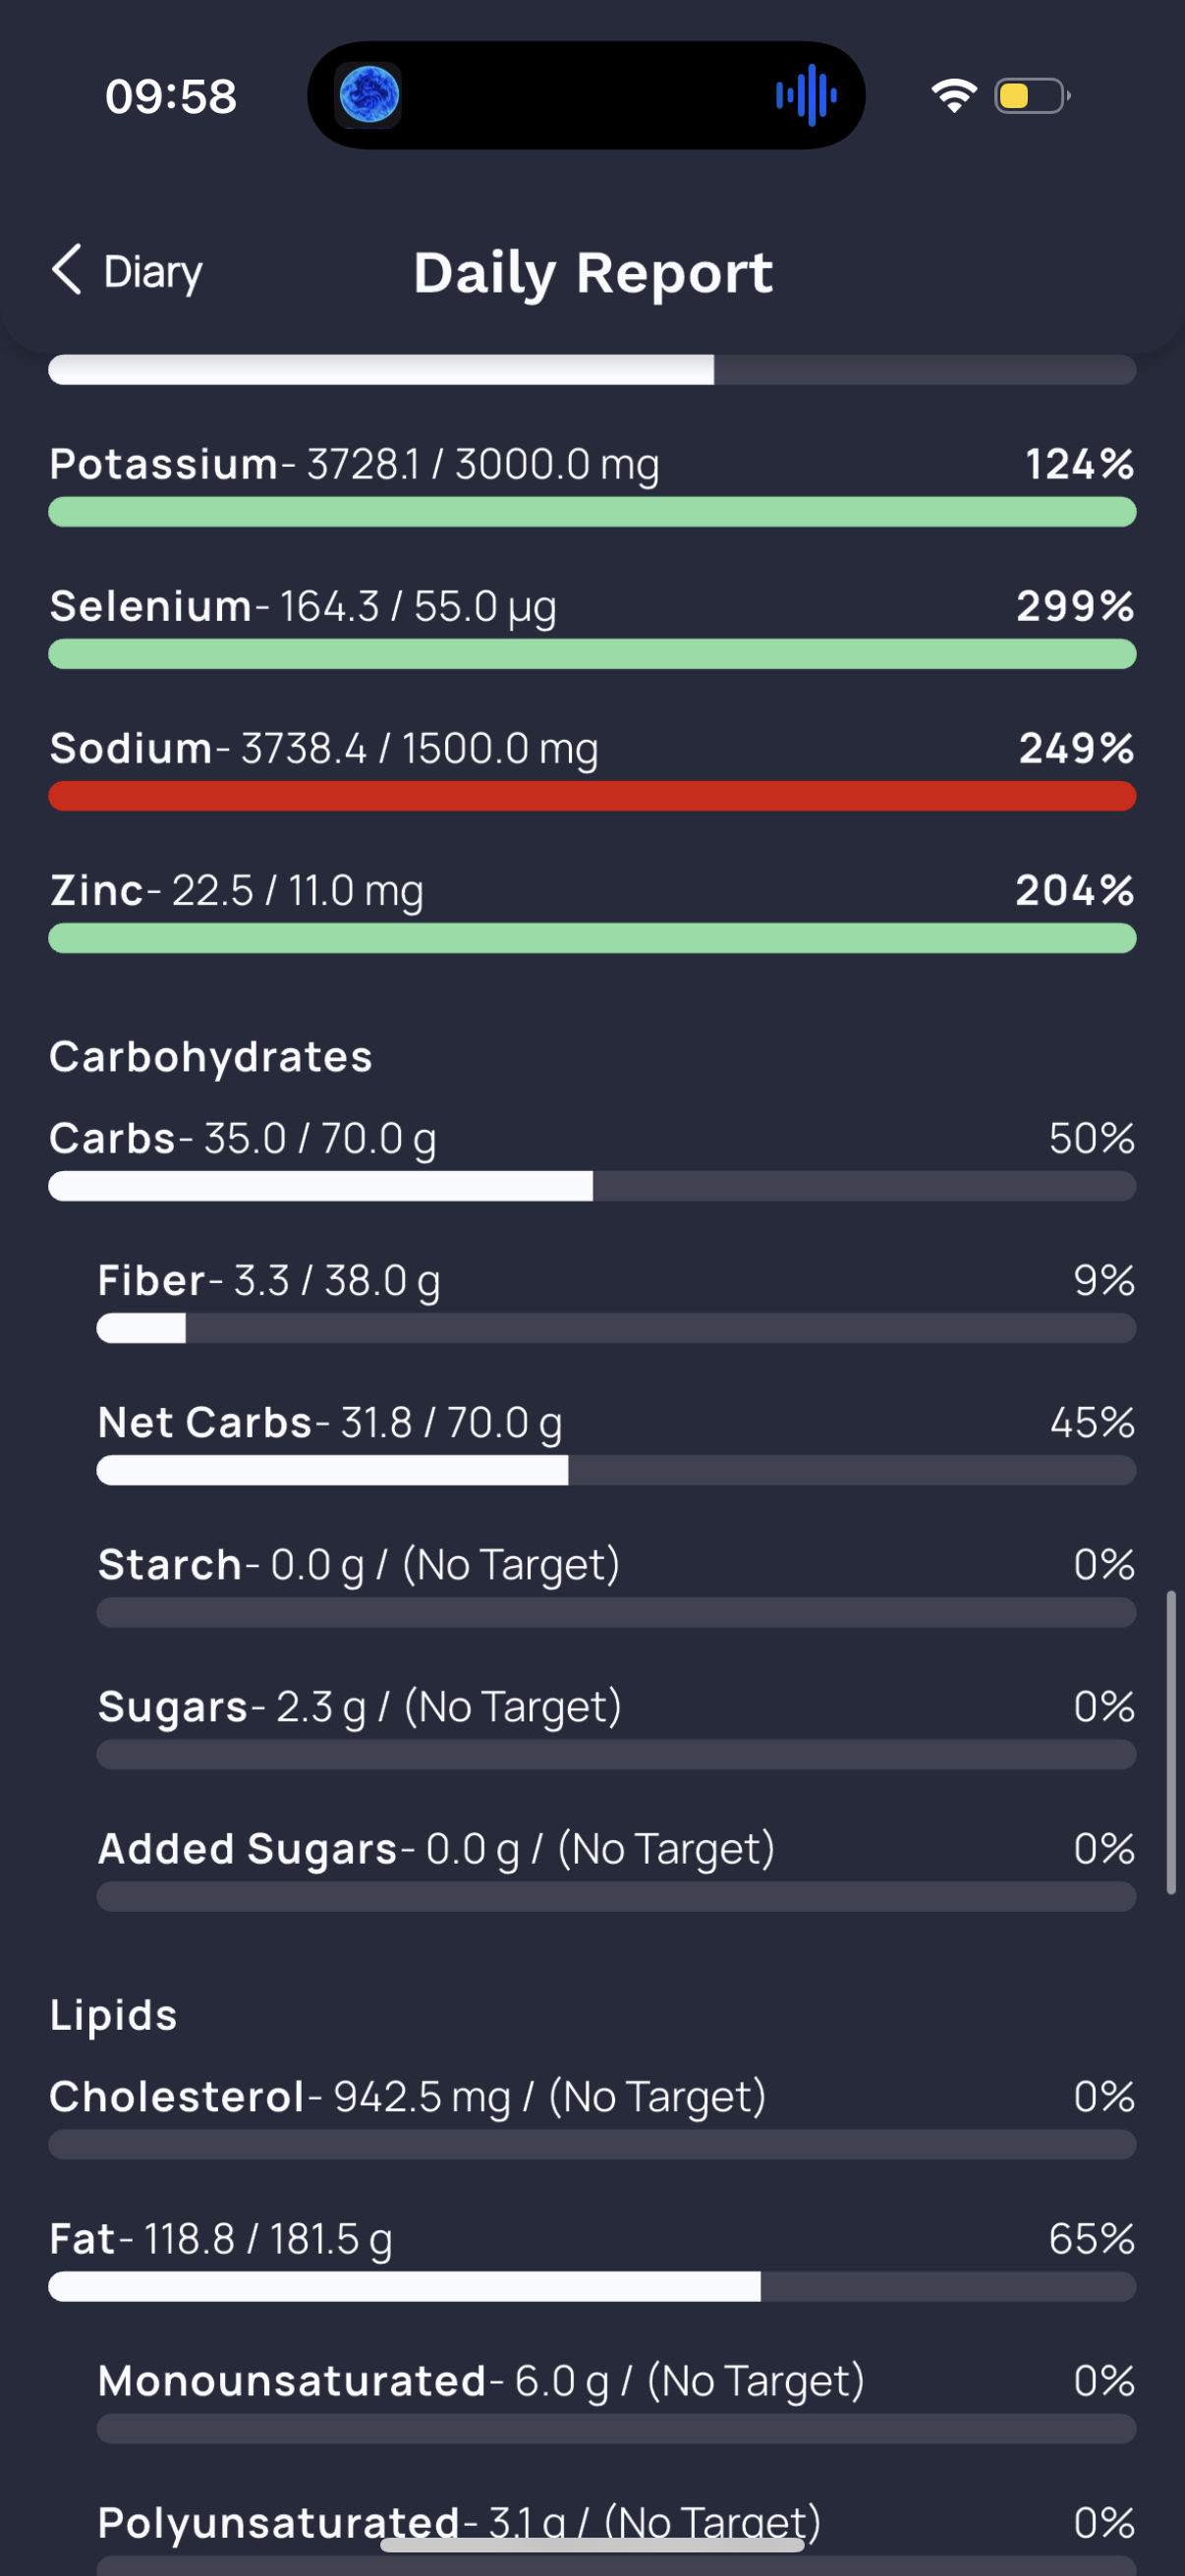Tap the battery status icon
This screenshot has width=1185, height=2576.
pos(1032,96)
